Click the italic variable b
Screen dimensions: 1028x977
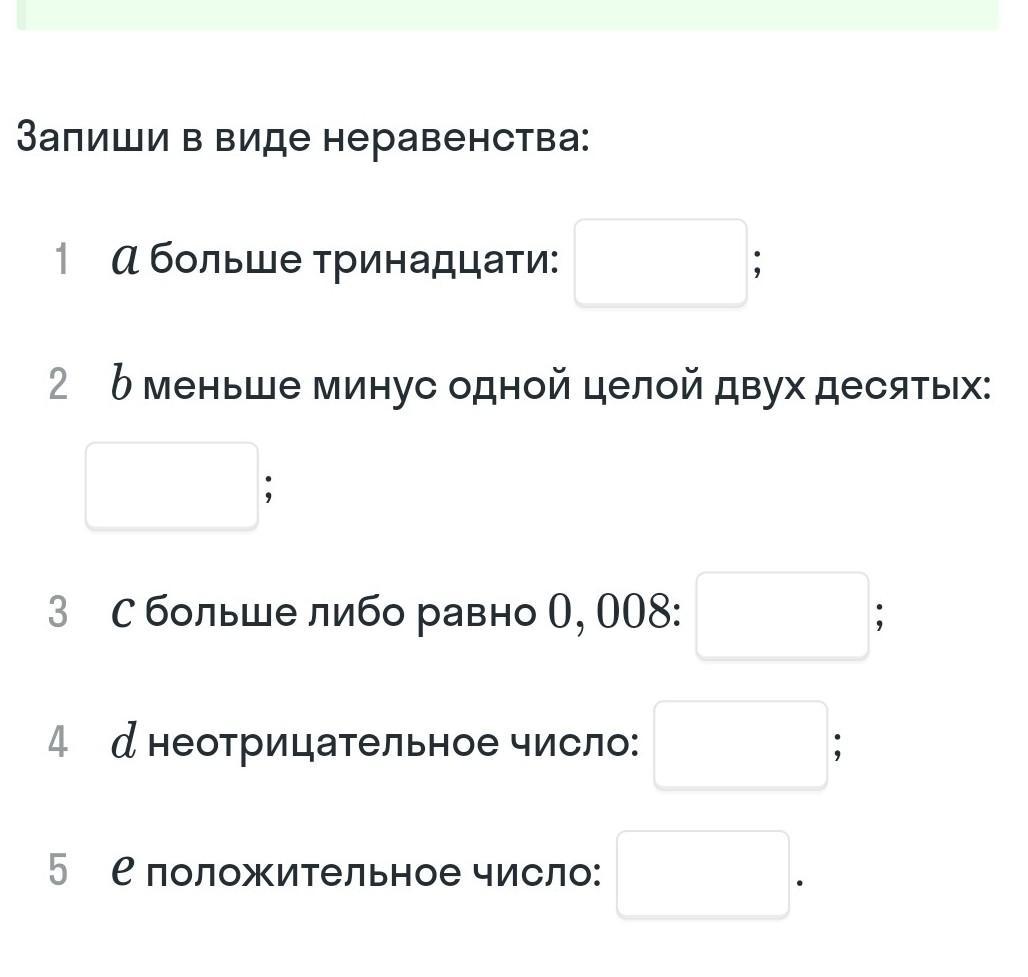pyautogui.click(x=121, y=385)
